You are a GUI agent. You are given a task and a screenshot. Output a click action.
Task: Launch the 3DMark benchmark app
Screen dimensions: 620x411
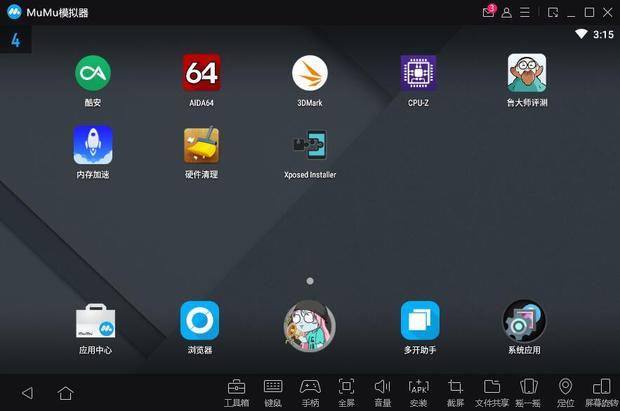click(310, 73)
